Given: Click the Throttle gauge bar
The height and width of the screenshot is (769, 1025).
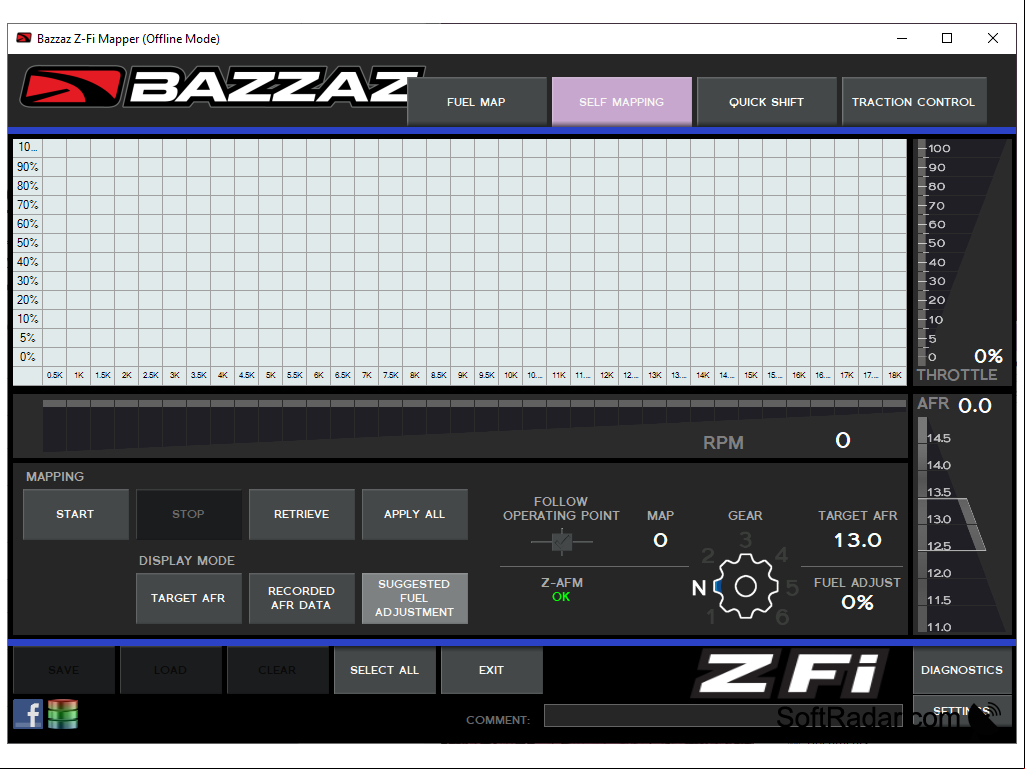Looking at the screenshot, I should point(922,252).
